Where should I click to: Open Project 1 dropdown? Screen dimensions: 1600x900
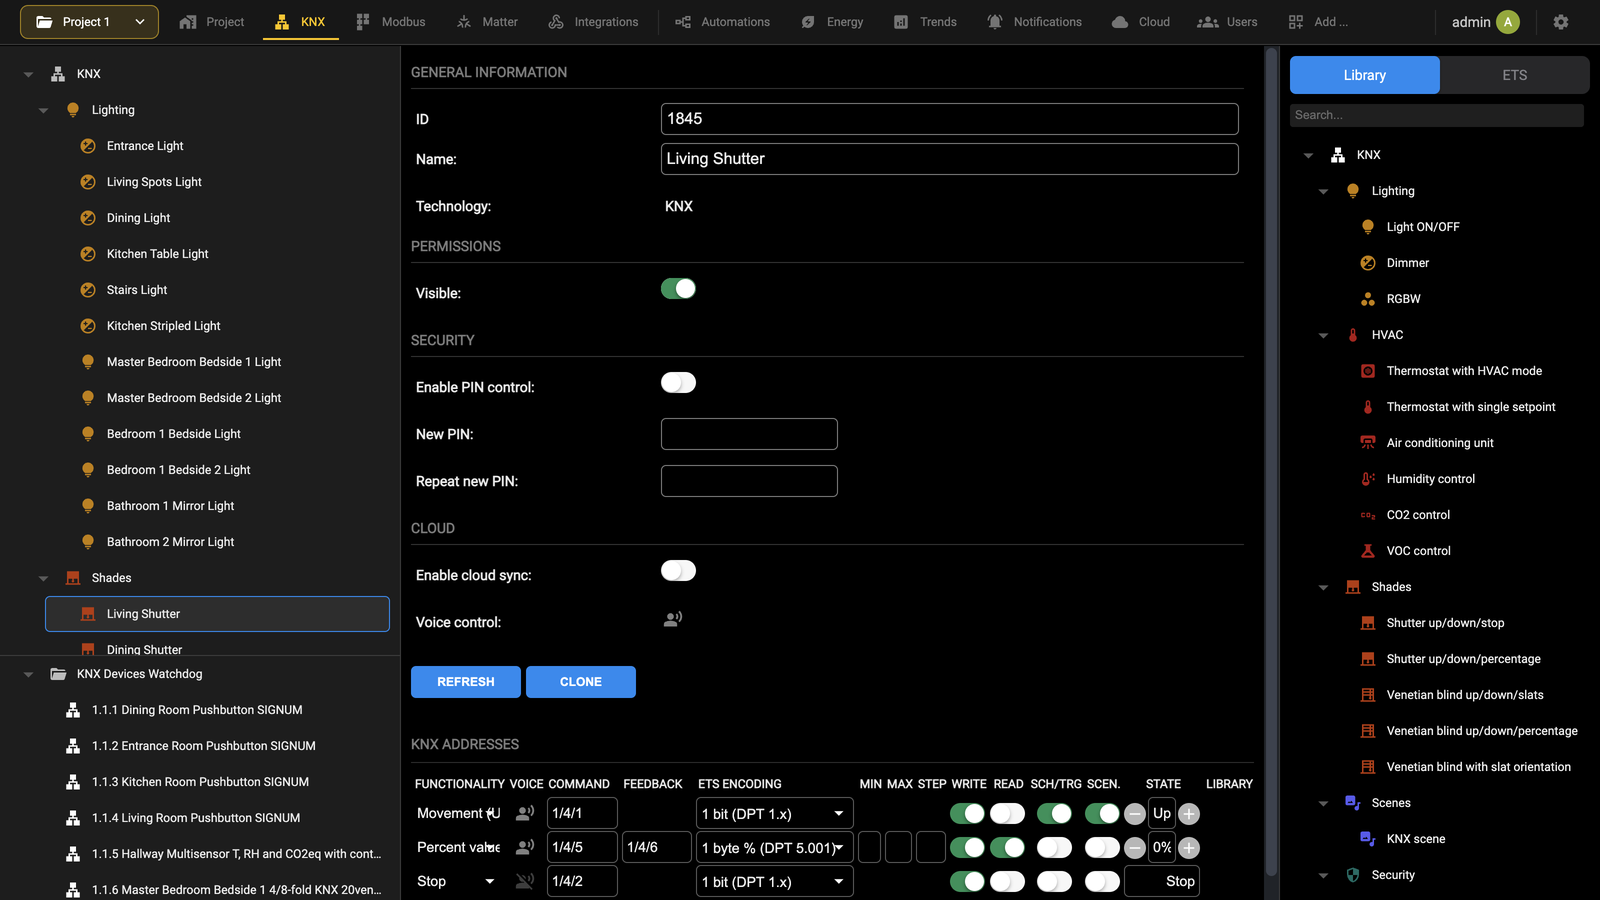(x=89, y=22)
